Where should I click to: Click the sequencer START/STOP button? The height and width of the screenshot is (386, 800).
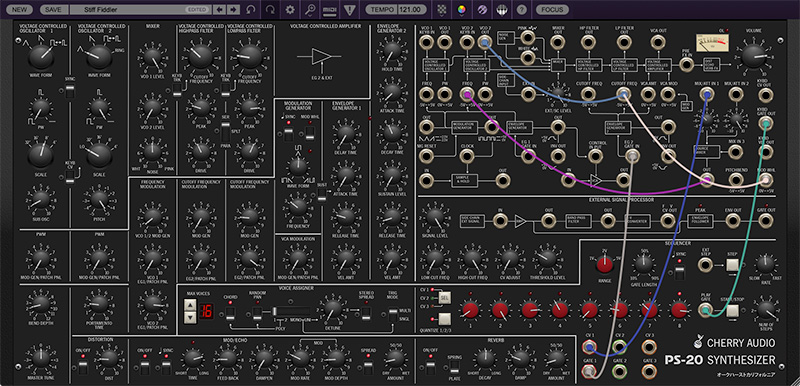pos(733,311)
